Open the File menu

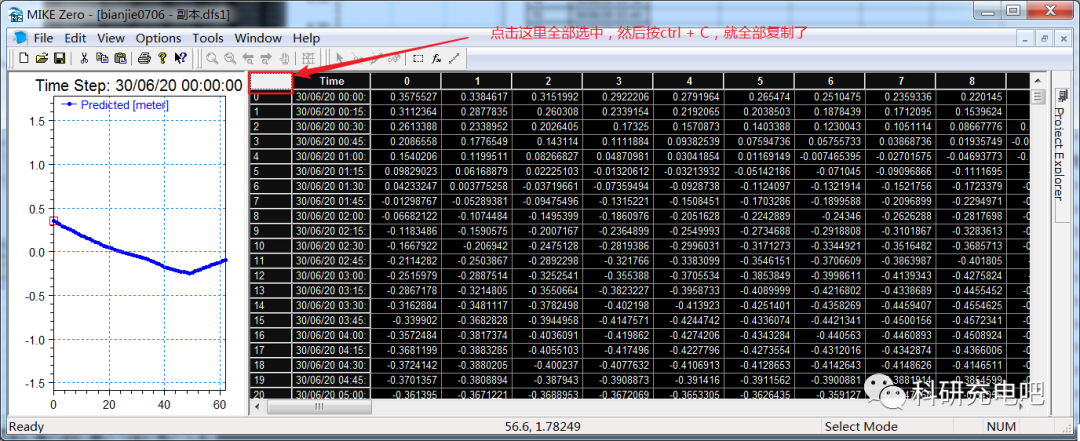[43, 38]
